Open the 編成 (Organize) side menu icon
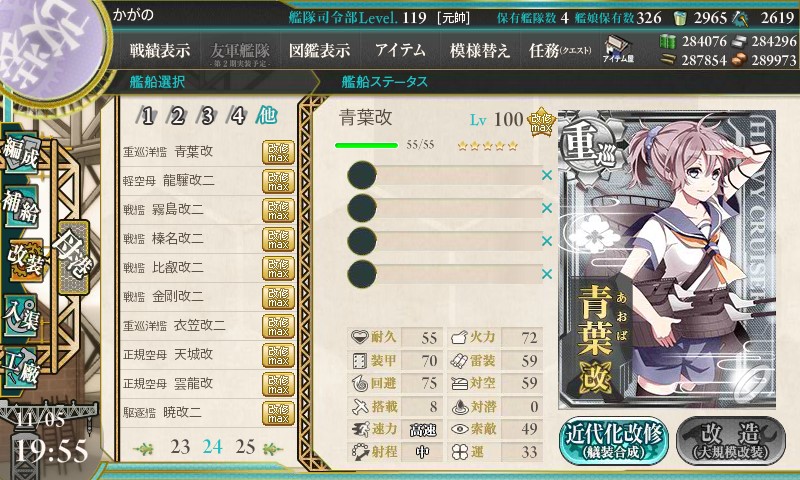Screen dimensions: 800x480 click(21, 153)
